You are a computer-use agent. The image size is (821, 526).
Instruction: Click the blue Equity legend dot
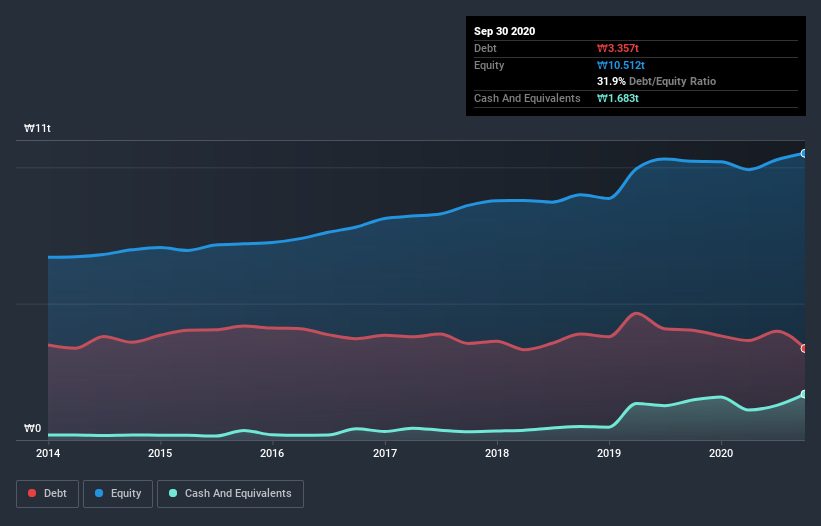99,493
